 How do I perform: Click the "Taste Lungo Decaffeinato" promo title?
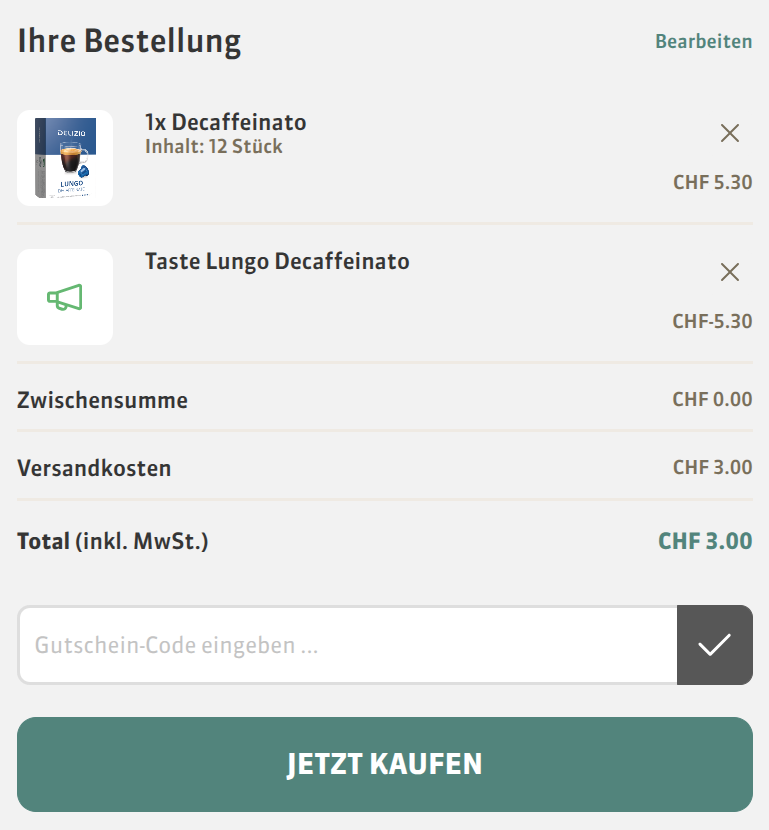pyautogui.click(x=277, y=261)
